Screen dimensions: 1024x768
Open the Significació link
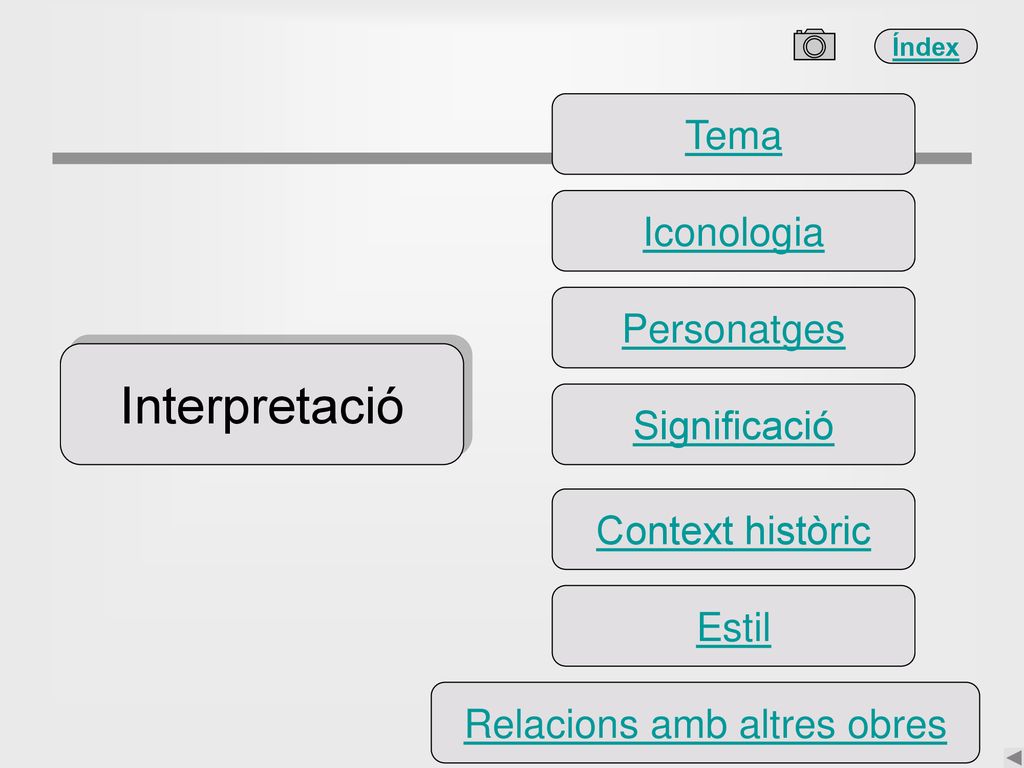point(733,426)
